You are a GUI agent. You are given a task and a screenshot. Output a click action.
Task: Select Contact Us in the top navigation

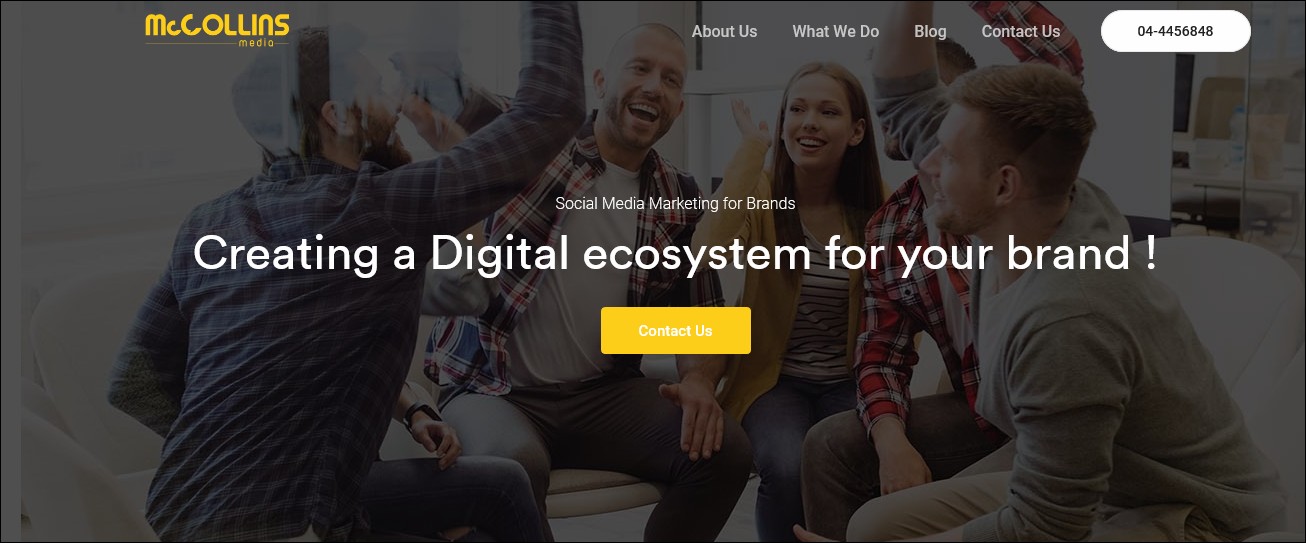tap(1020, 31)
